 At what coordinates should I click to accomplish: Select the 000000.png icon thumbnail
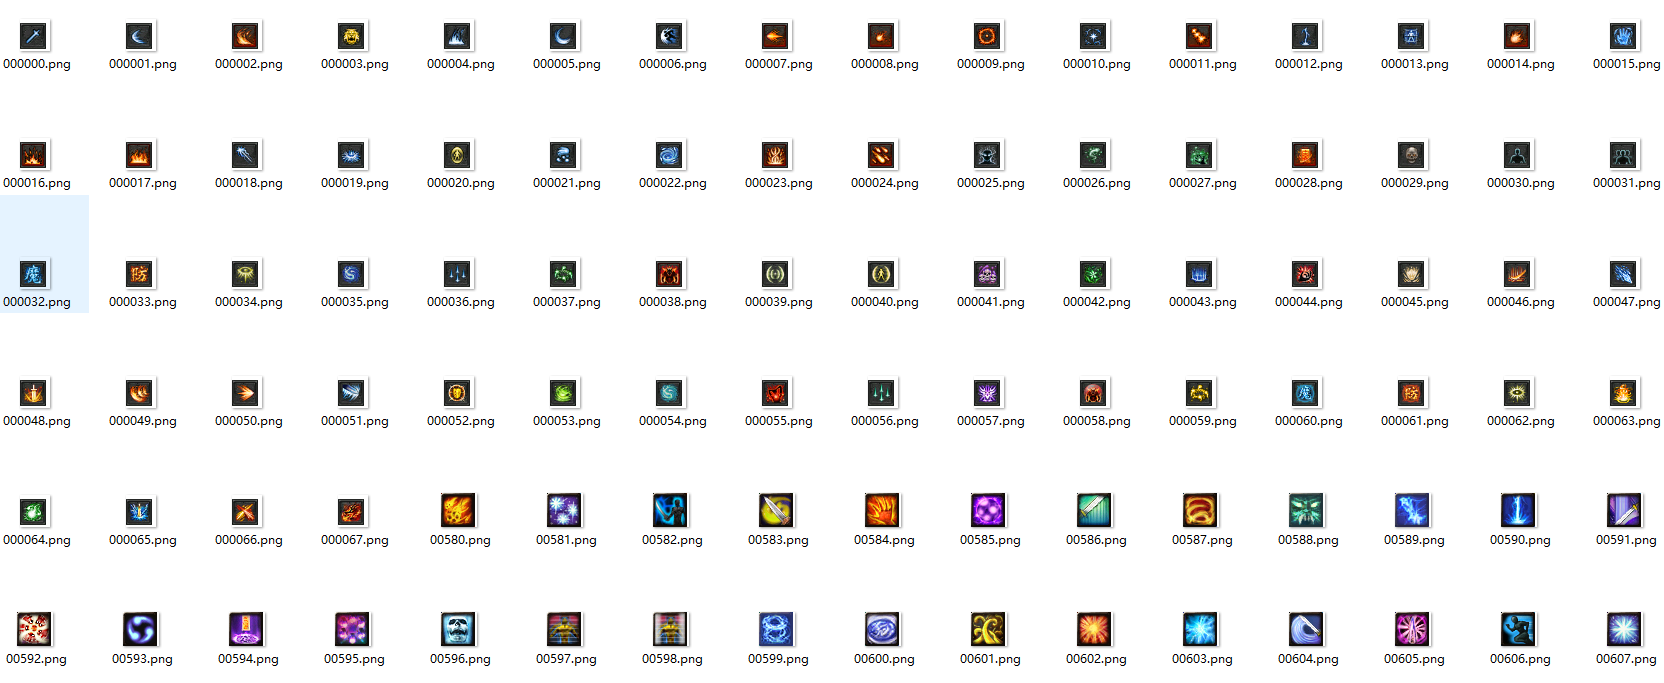pyautogui.click(x=34, y=37)
